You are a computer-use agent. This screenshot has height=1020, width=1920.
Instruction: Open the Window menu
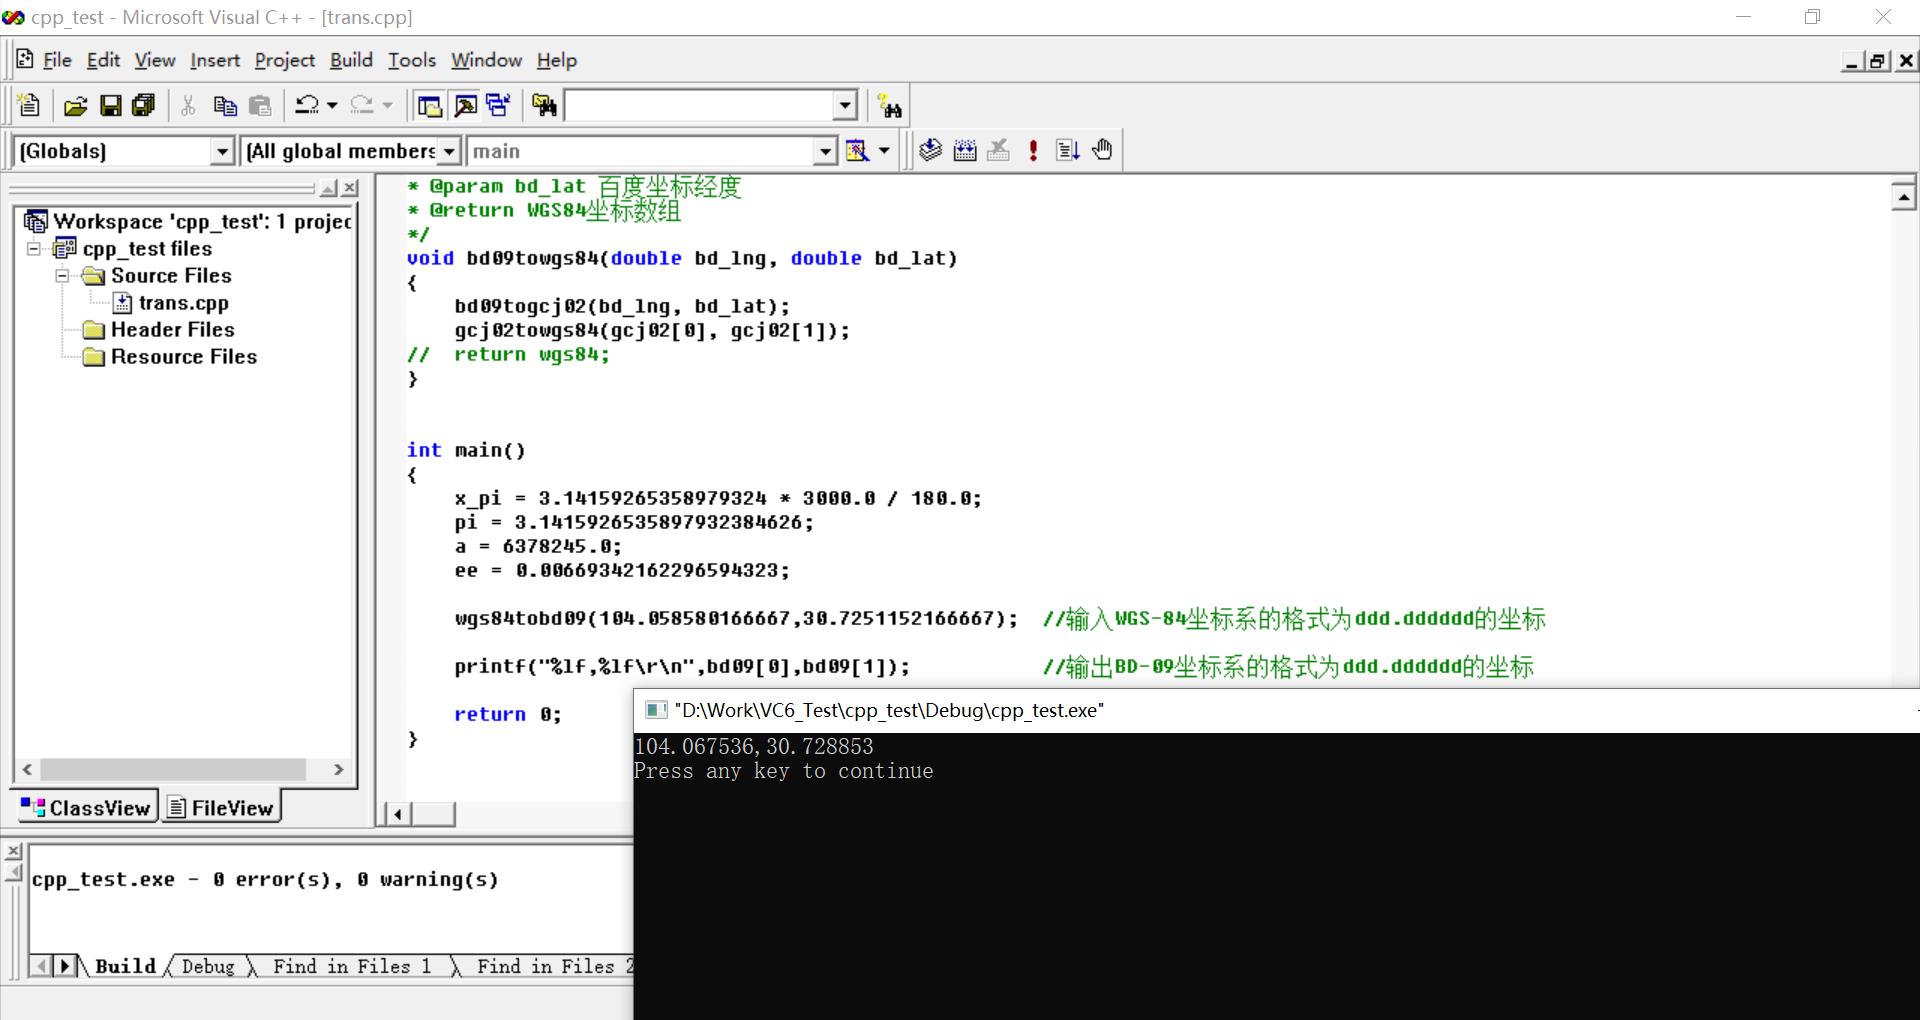coord(486,60)
